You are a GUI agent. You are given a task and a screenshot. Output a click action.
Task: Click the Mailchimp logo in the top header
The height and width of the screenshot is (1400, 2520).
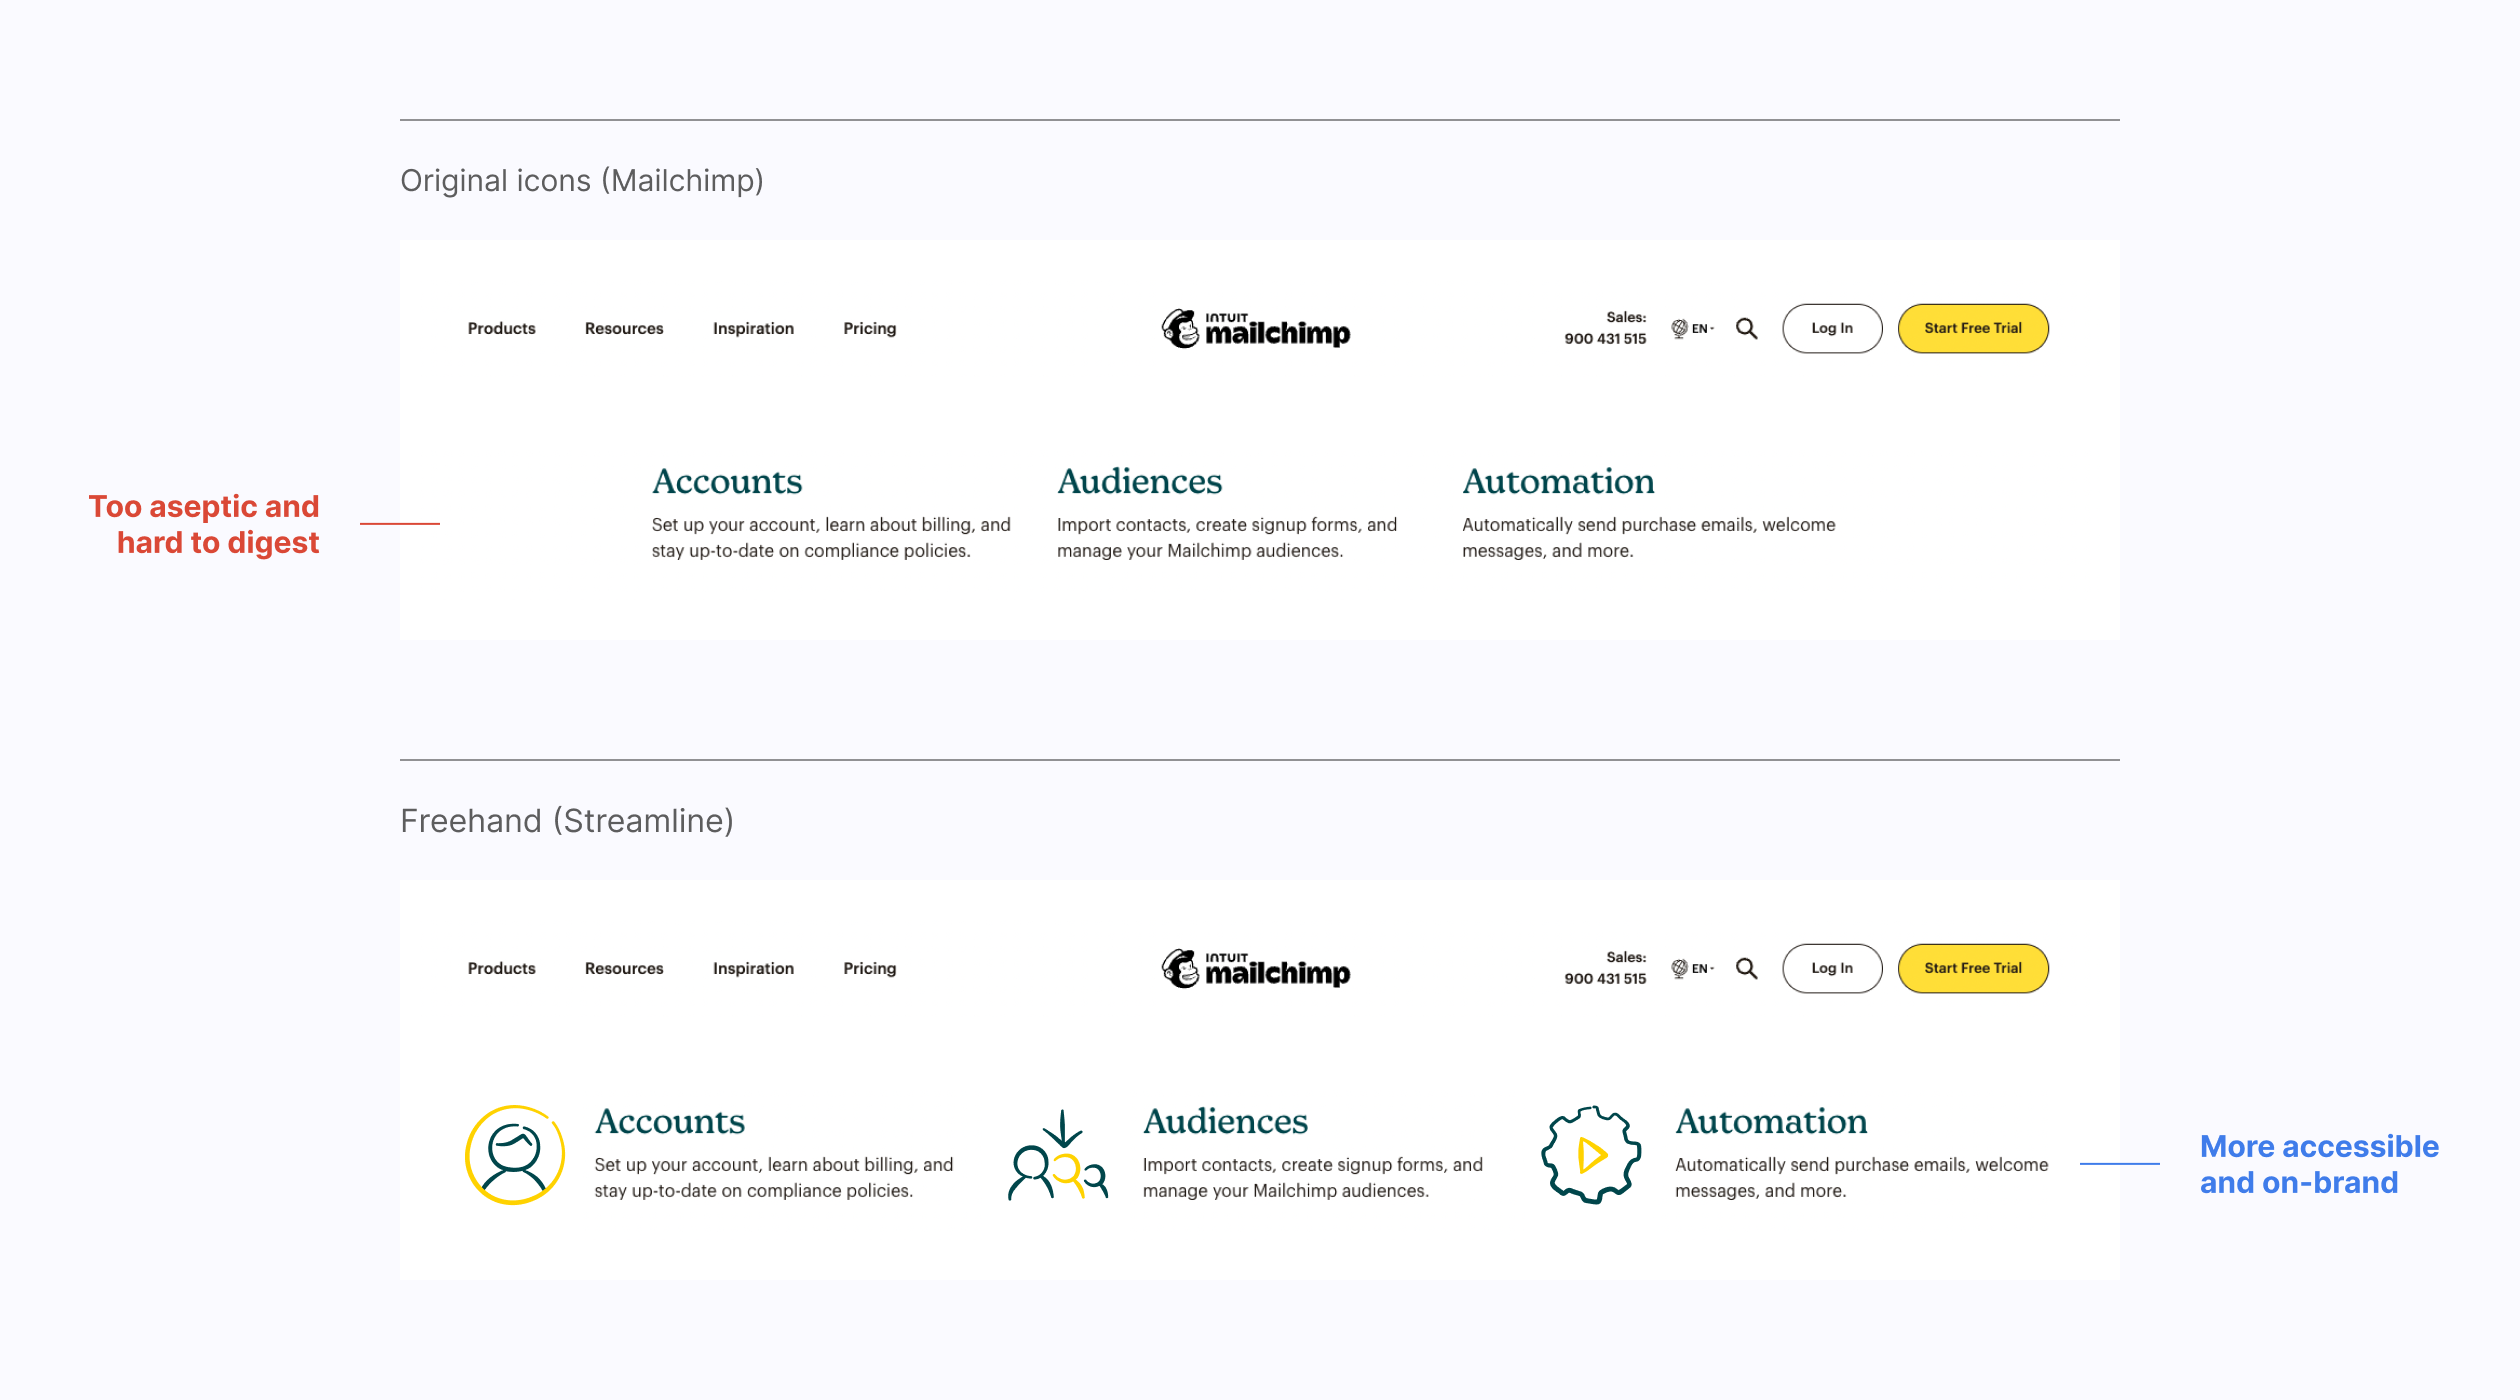pos(1256,329)
